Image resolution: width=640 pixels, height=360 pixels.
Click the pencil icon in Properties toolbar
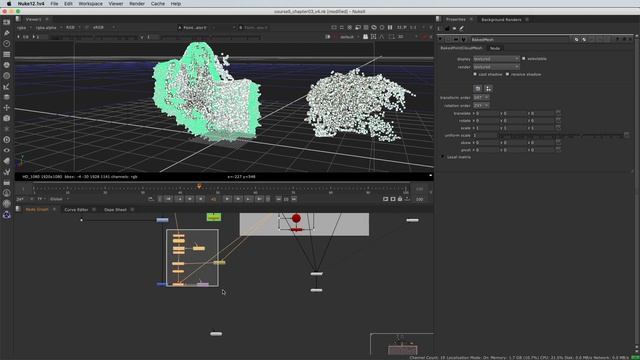coord(462,28)
